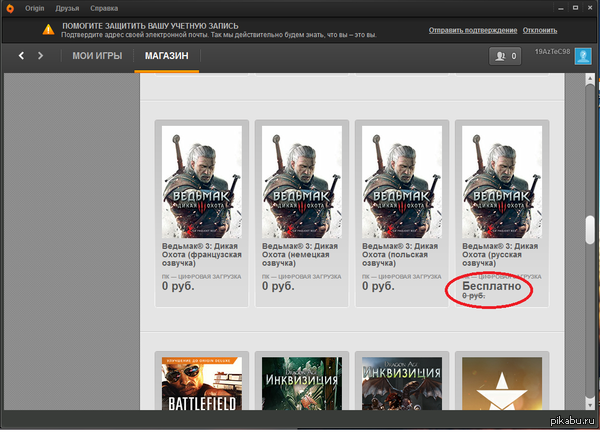This screenshot has width=600, height=432.
Task: Click the Origin logo icon
Action: point(10,8)
